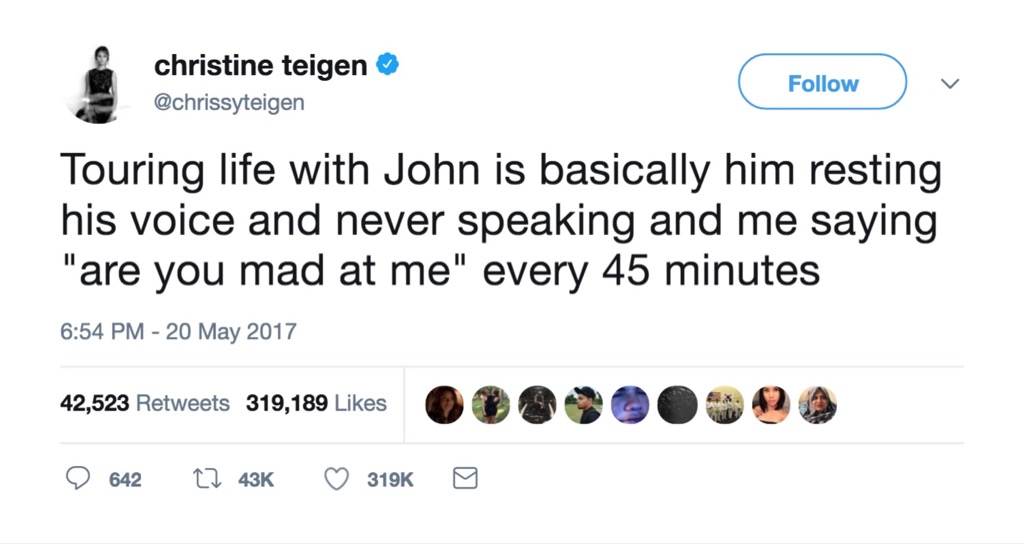Open christine teigen profile name link
This screenshot has height=544, width=1024.
tap(261, 66)
